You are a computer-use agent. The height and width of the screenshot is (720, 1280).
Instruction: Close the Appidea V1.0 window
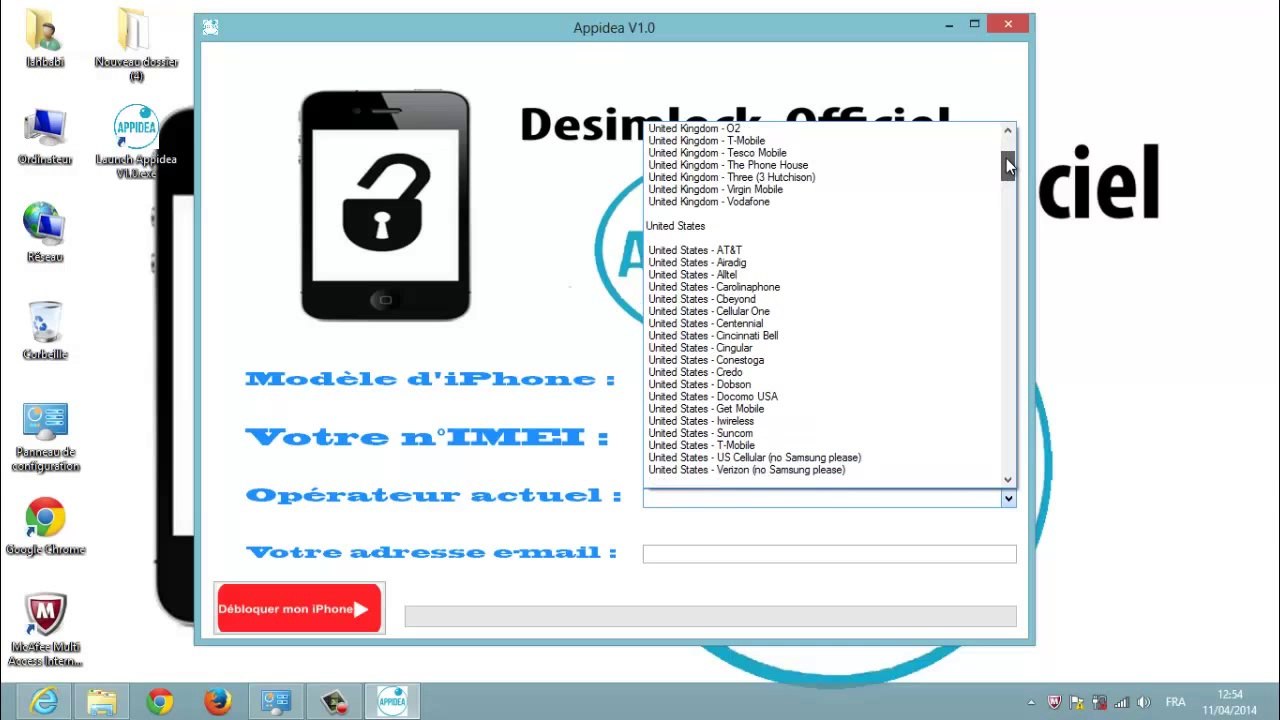pyautogui.click(x=1008, y=24)
